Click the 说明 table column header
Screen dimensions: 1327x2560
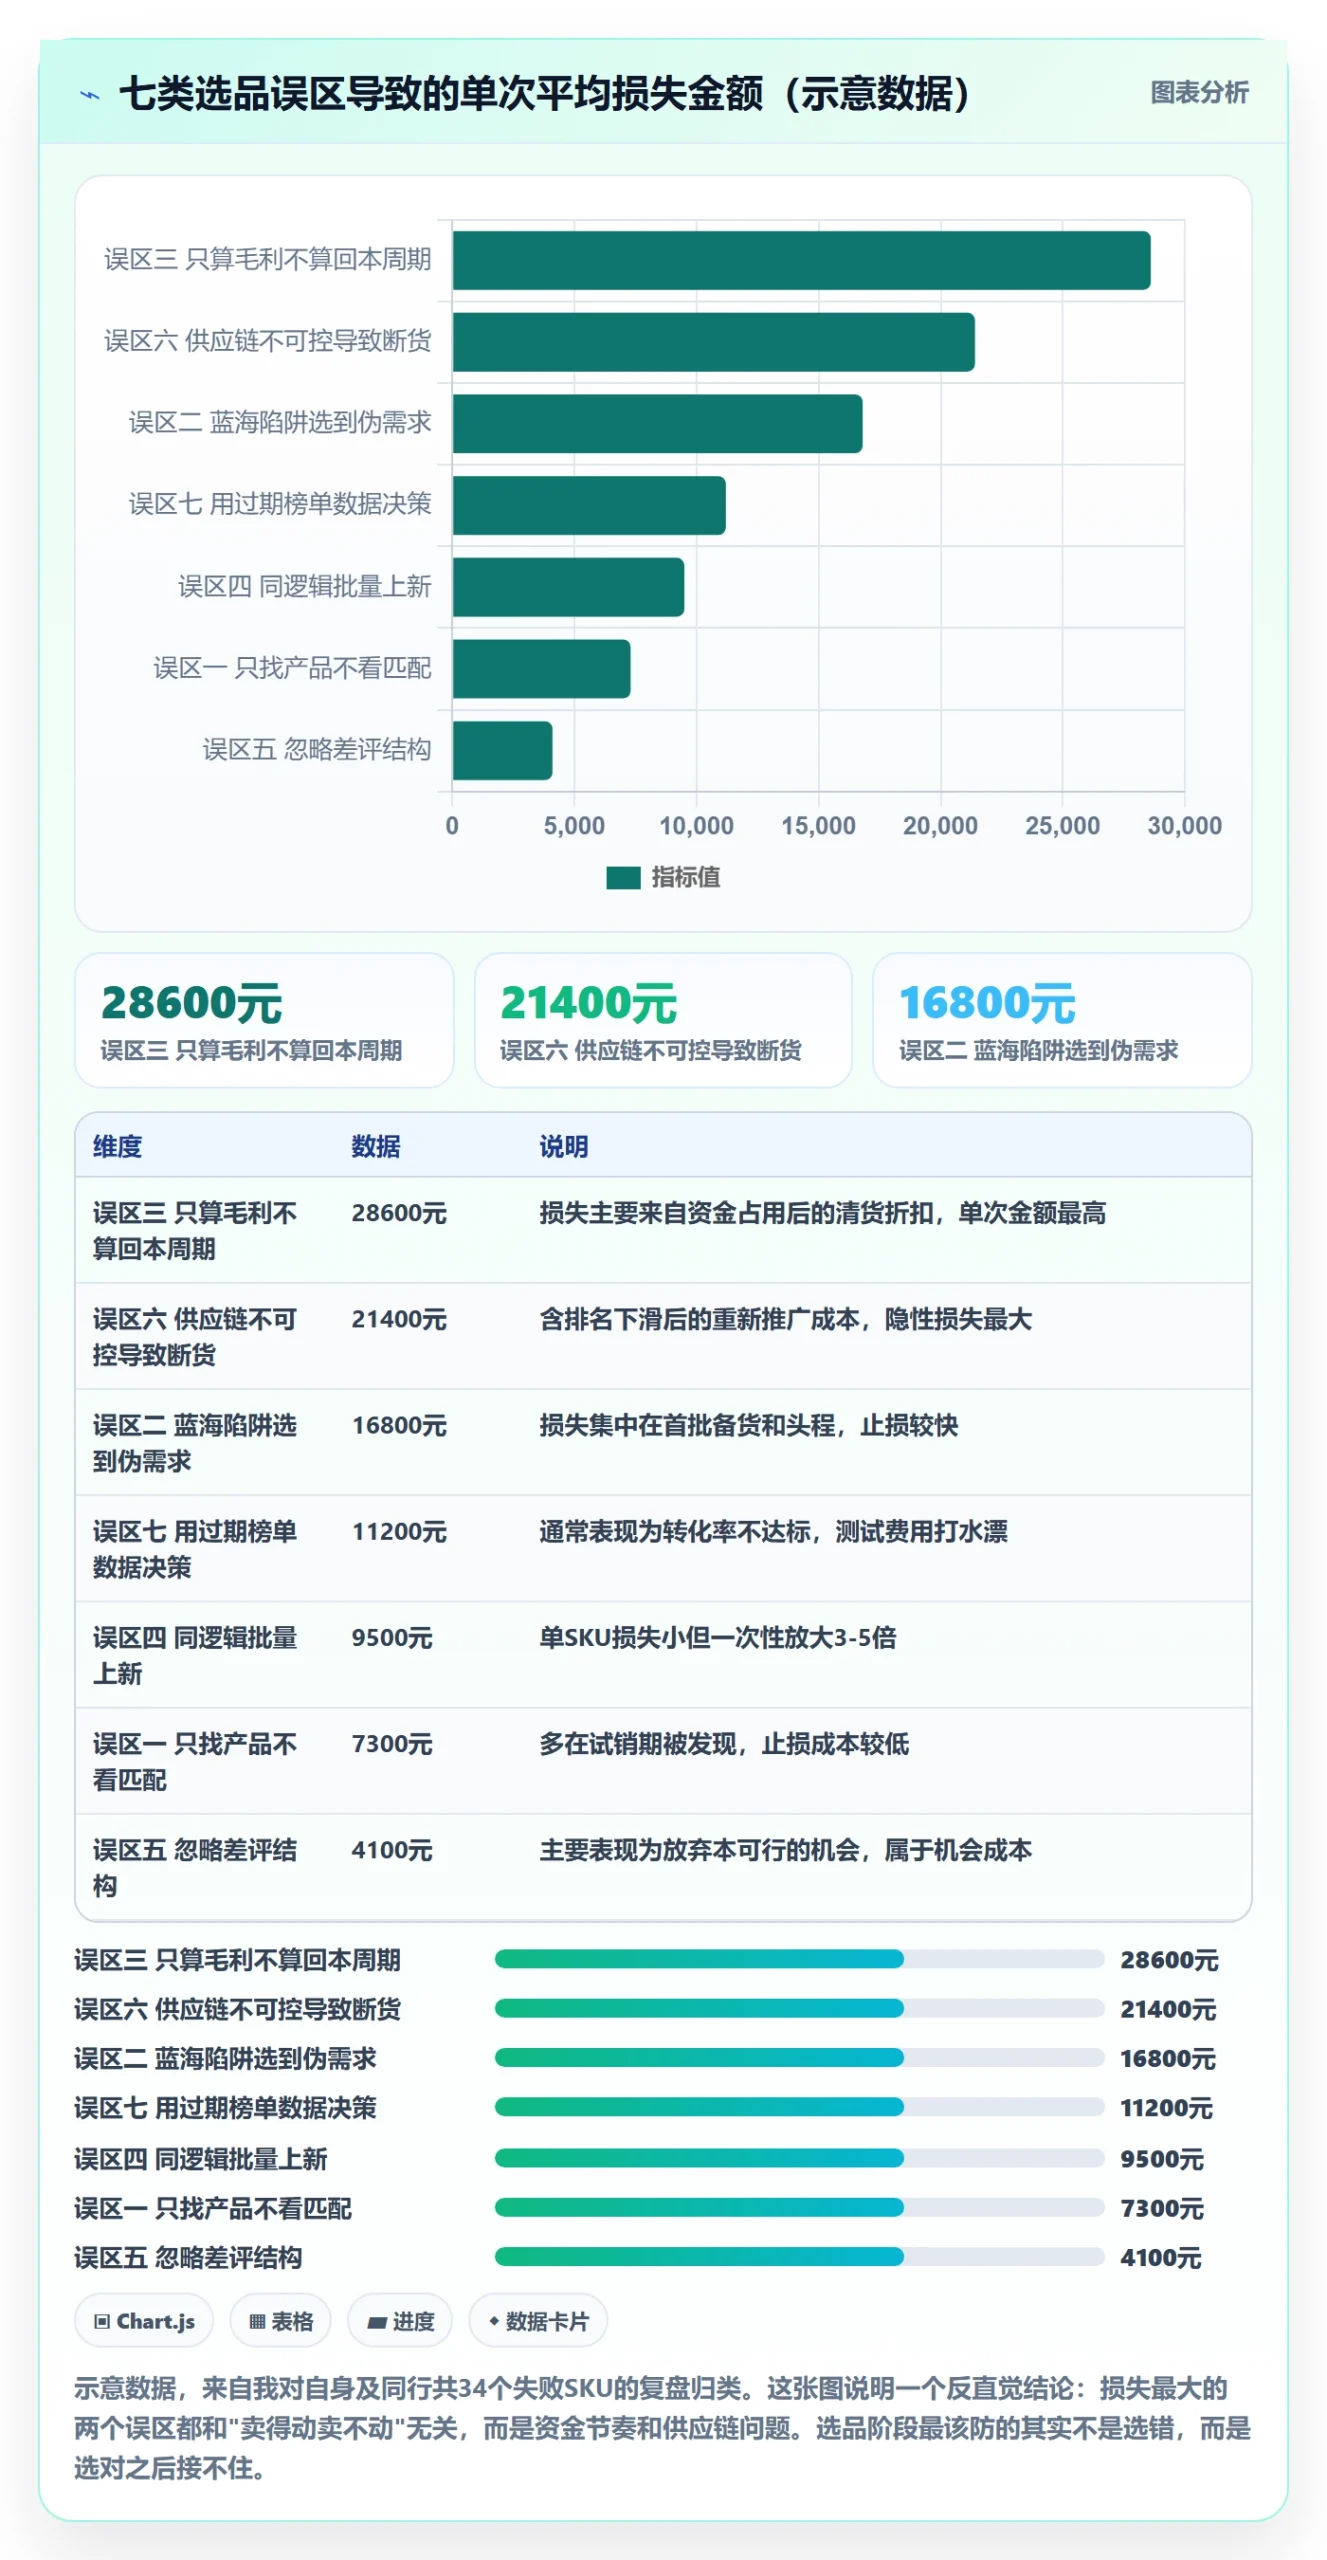pyautogui.click(x=564, y=1146)
